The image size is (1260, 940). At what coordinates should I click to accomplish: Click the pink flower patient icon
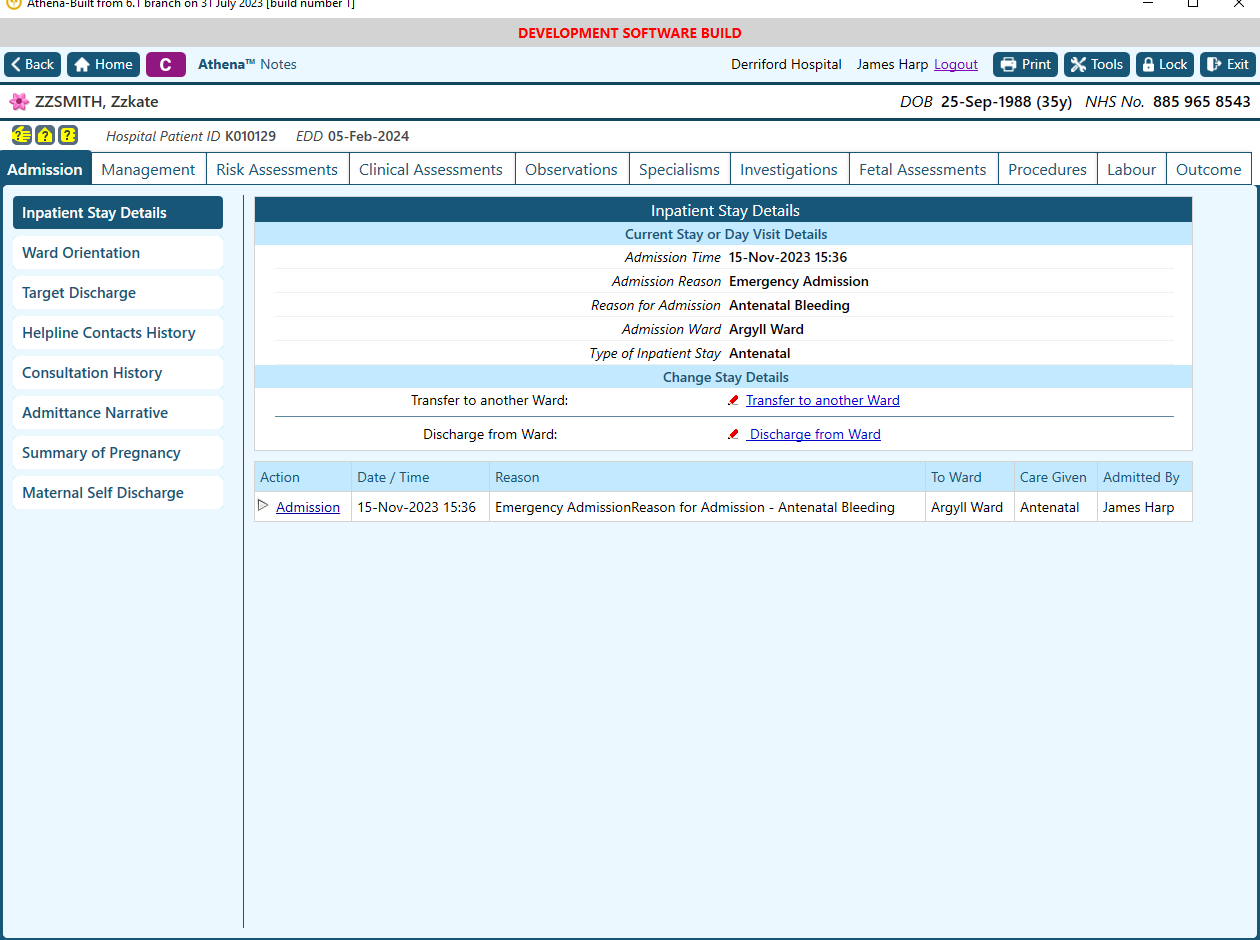(x=18, y=102)
